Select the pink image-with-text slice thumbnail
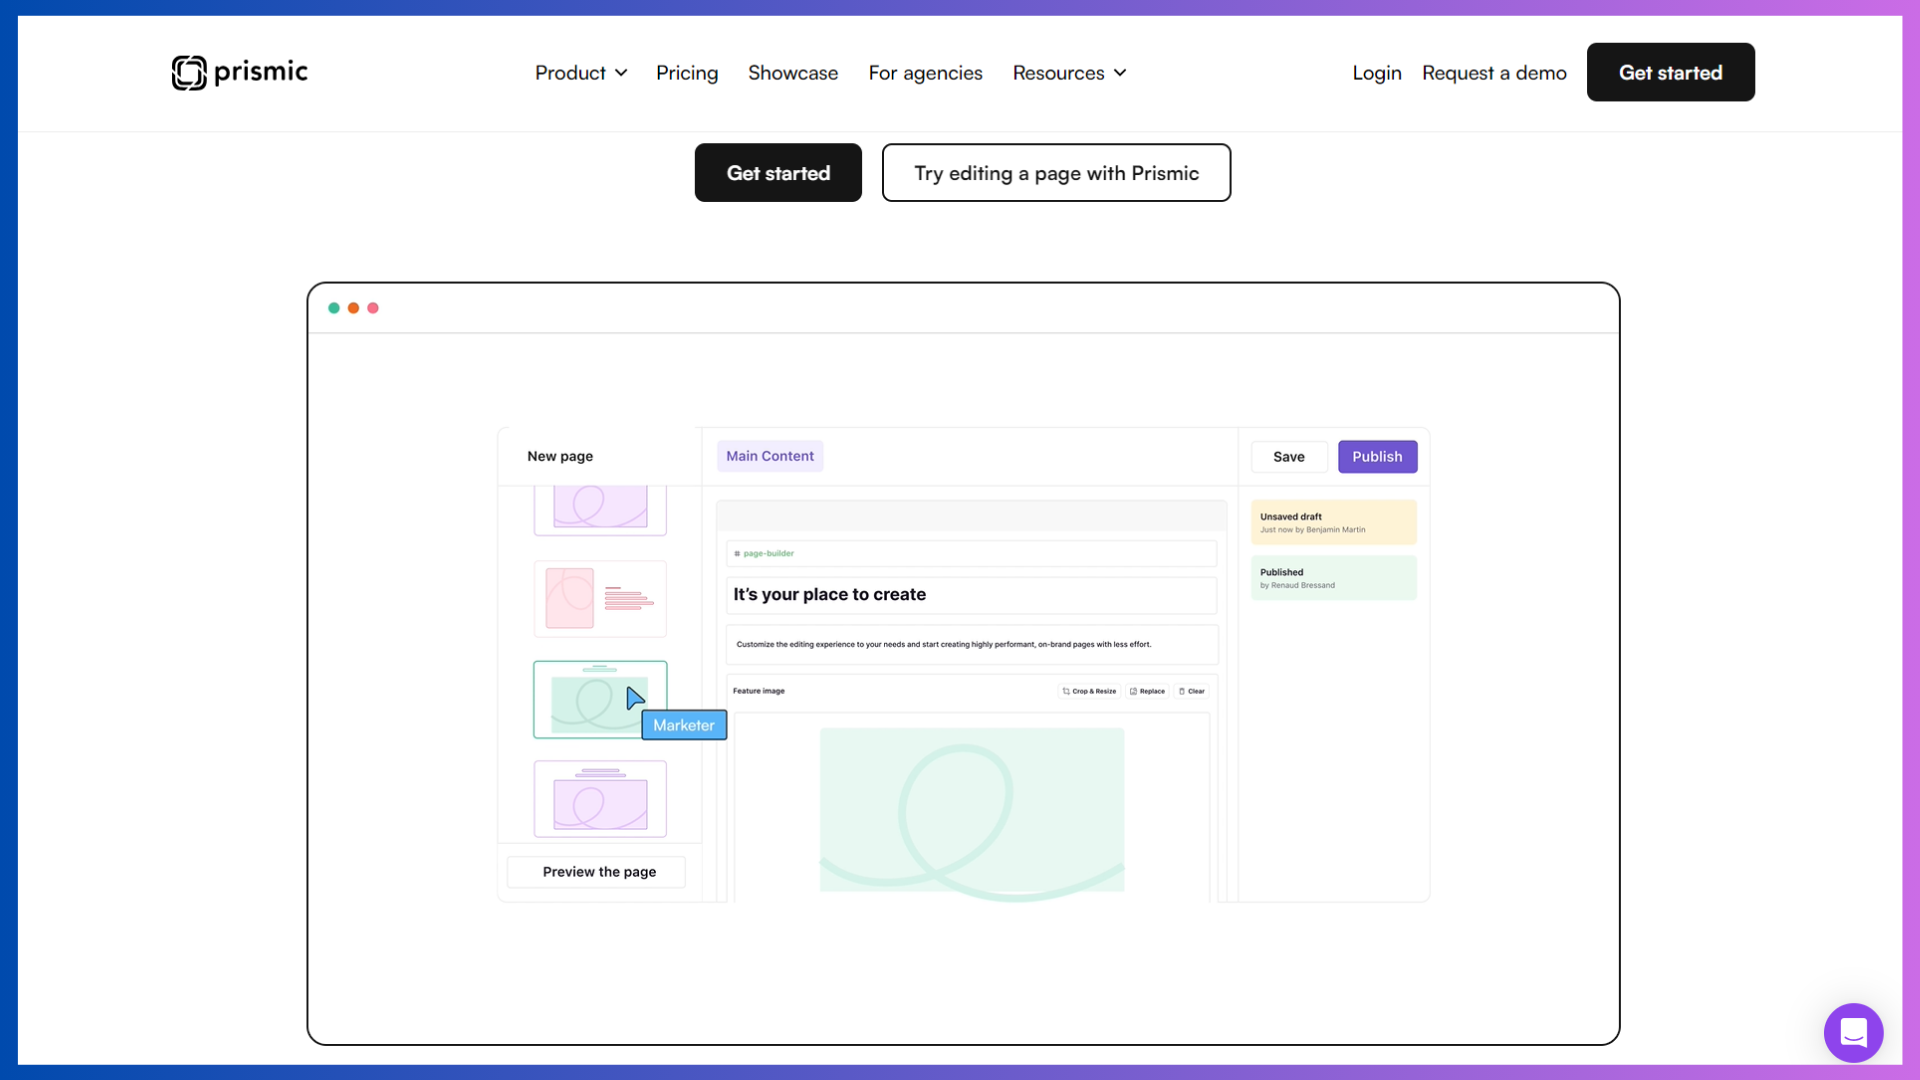Image resolution: width=1920 pixels, height=1080 pixels. (x=600, y=599)
